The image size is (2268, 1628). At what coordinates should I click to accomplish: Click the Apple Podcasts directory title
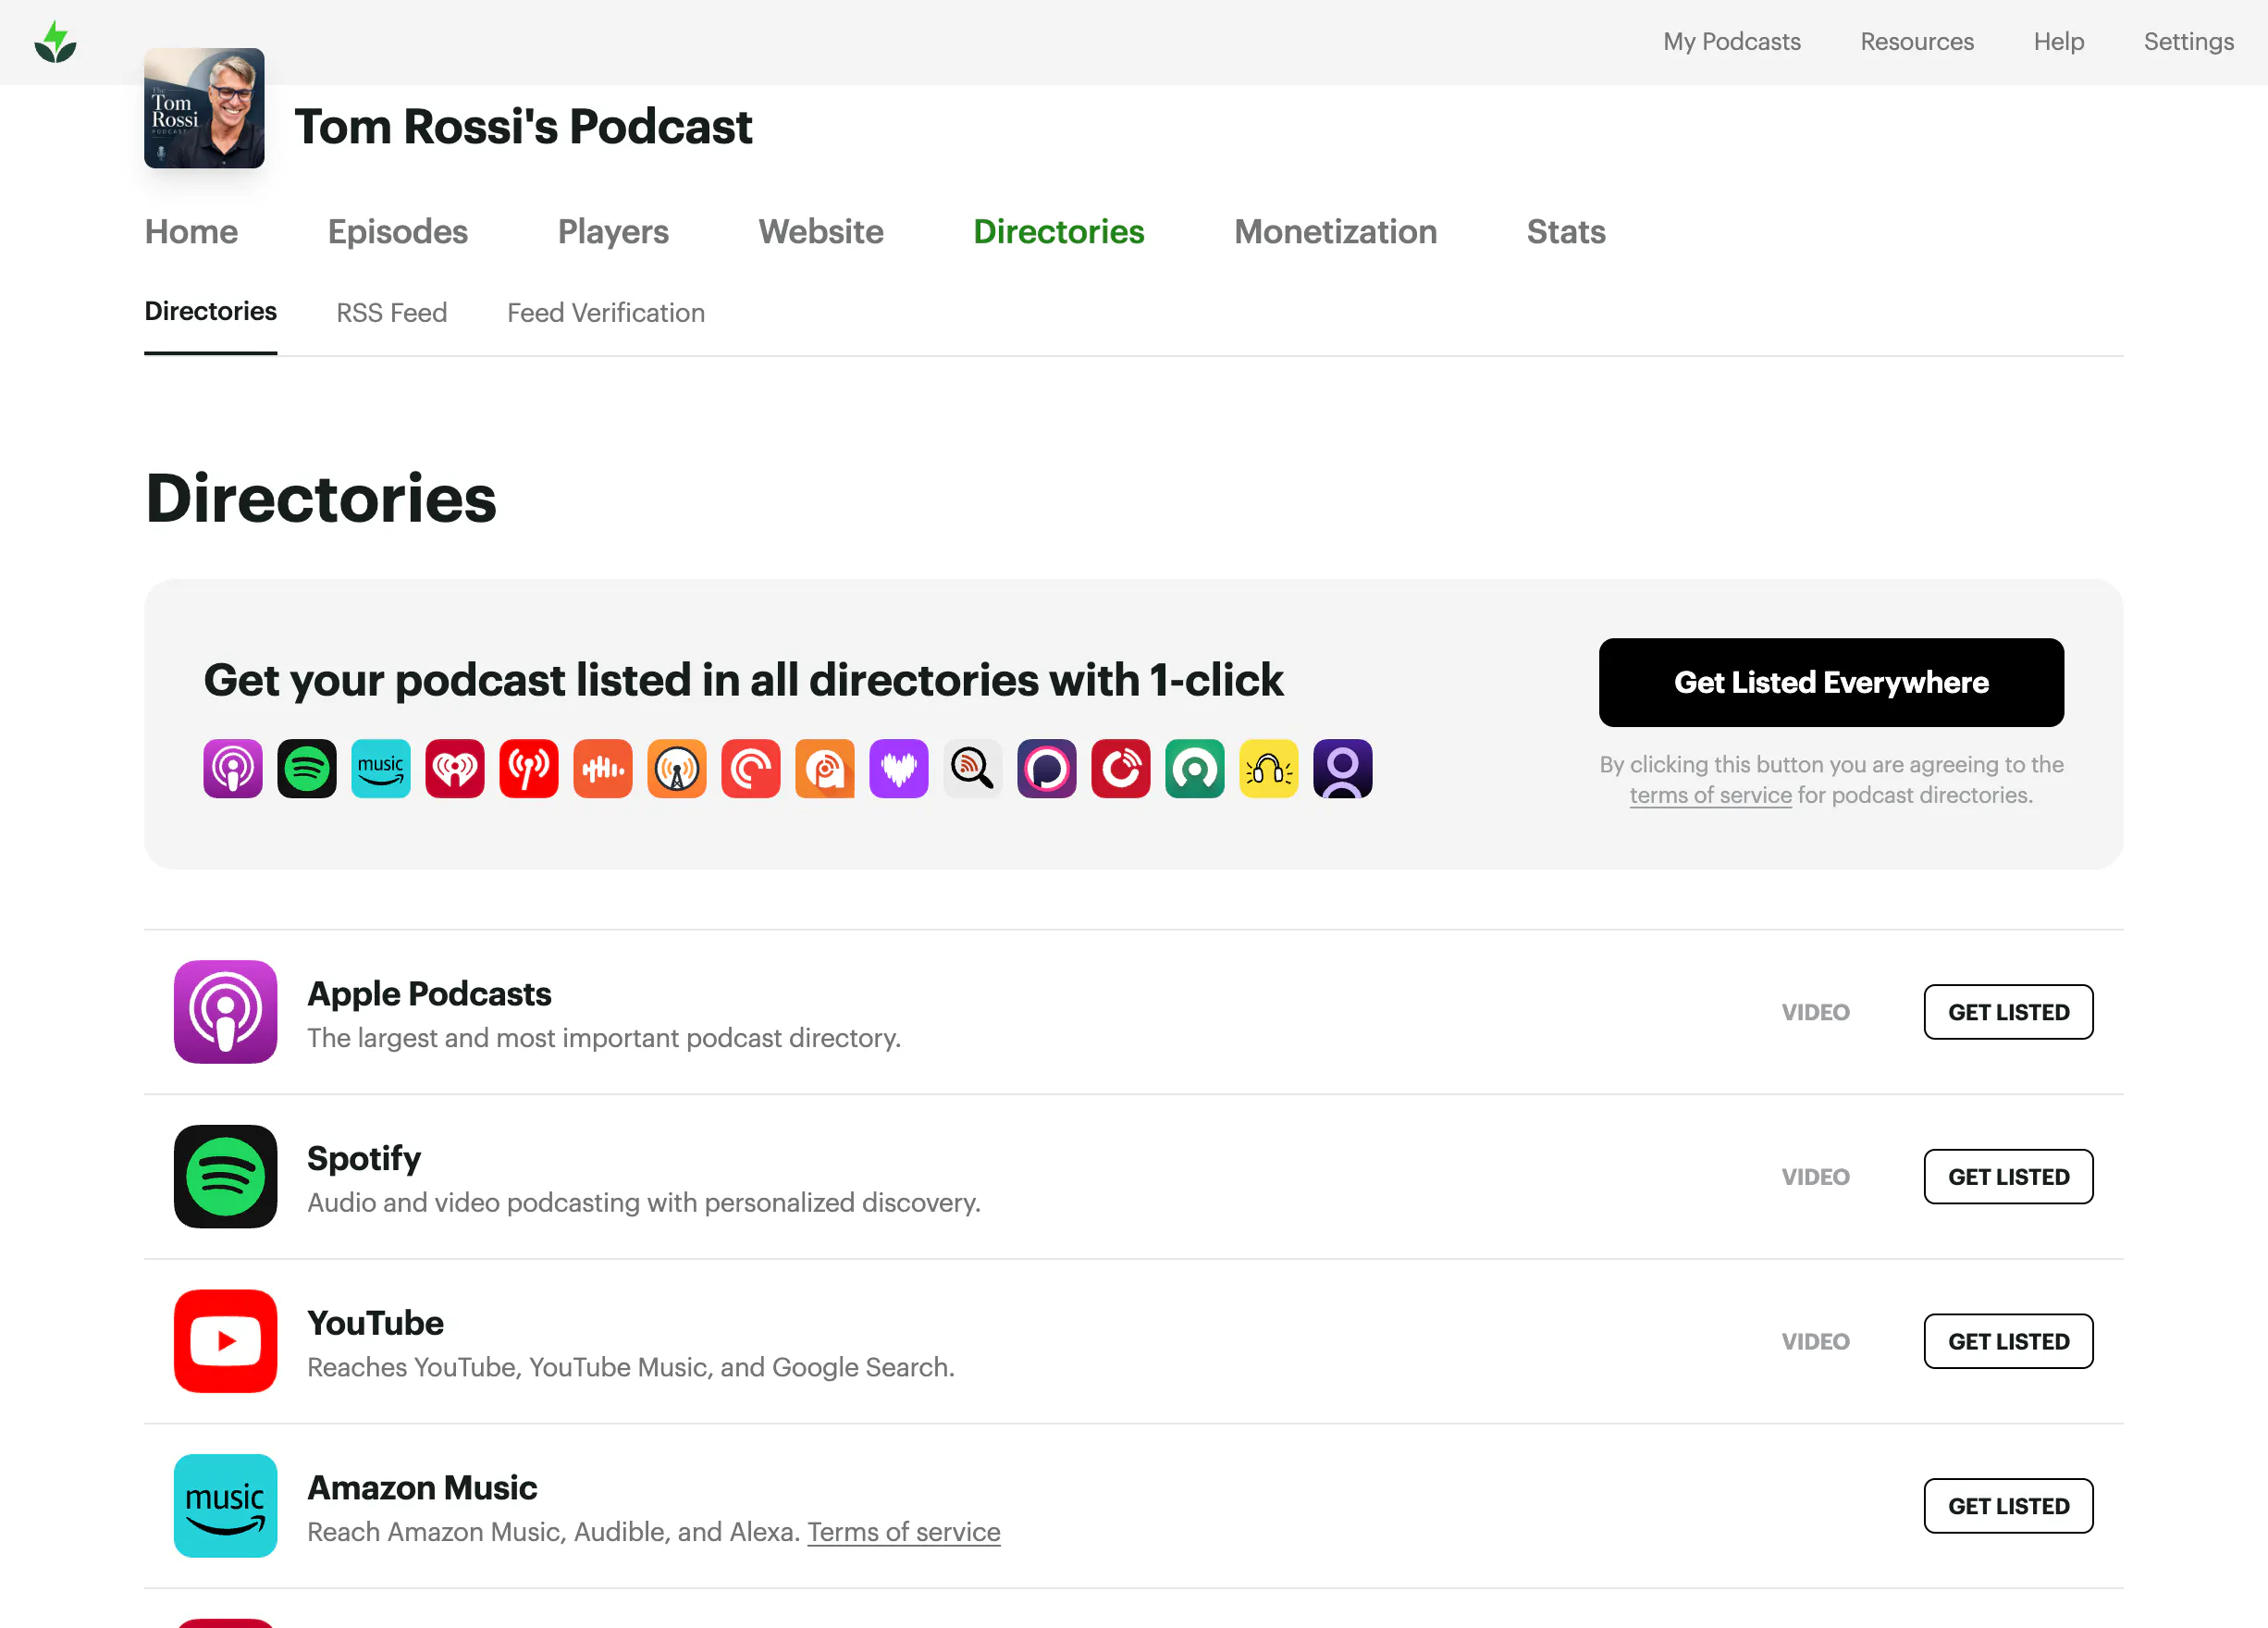pos(429,994)
